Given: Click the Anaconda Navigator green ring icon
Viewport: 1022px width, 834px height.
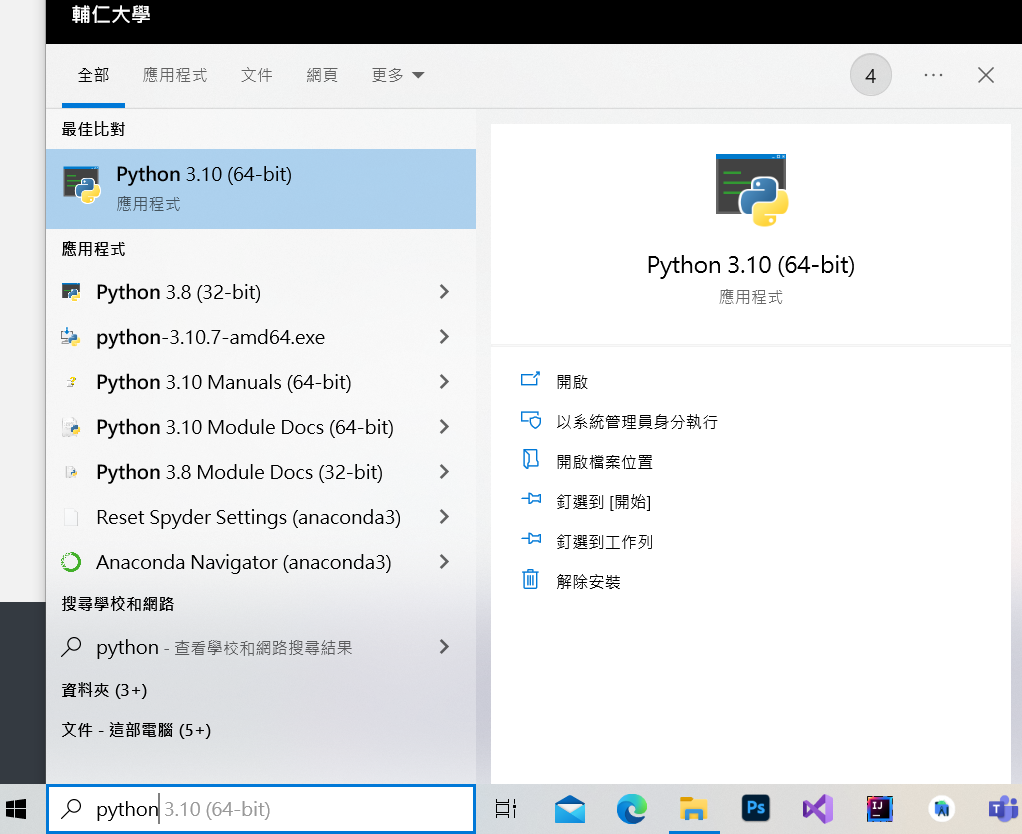Looking at the screenshot, I should [71, 562].
